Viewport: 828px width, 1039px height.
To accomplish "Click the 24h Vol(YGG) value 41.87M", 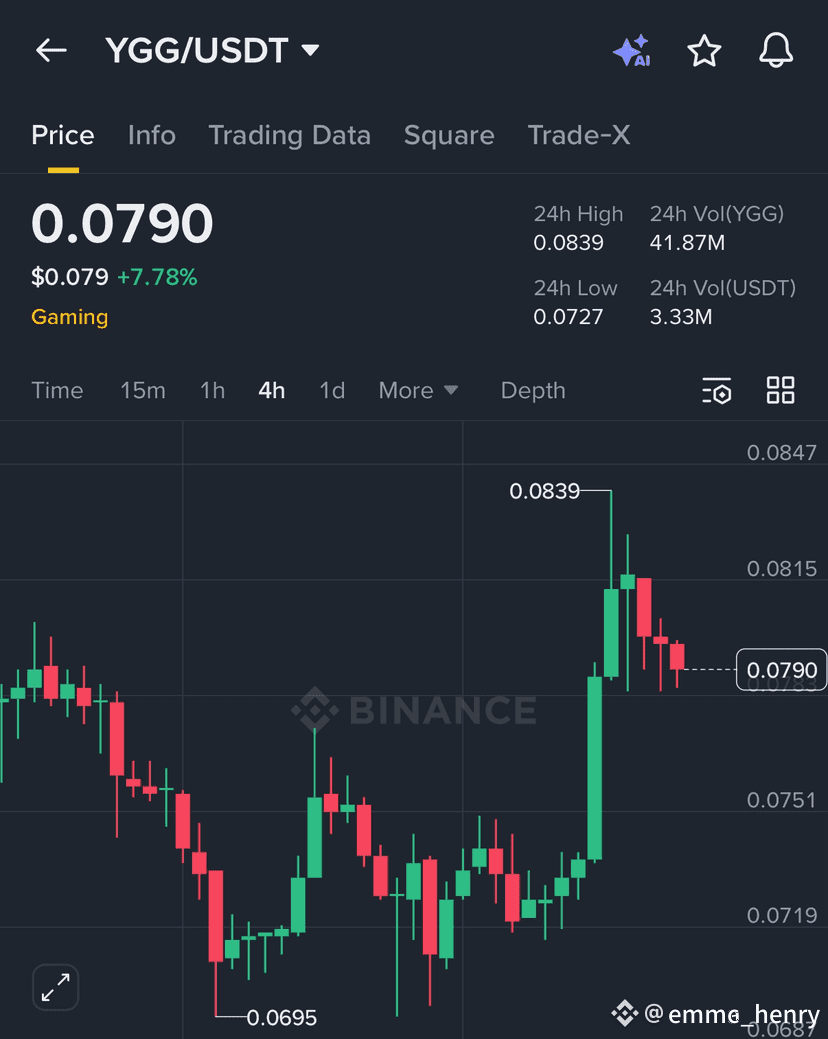I will pos(687,243).
